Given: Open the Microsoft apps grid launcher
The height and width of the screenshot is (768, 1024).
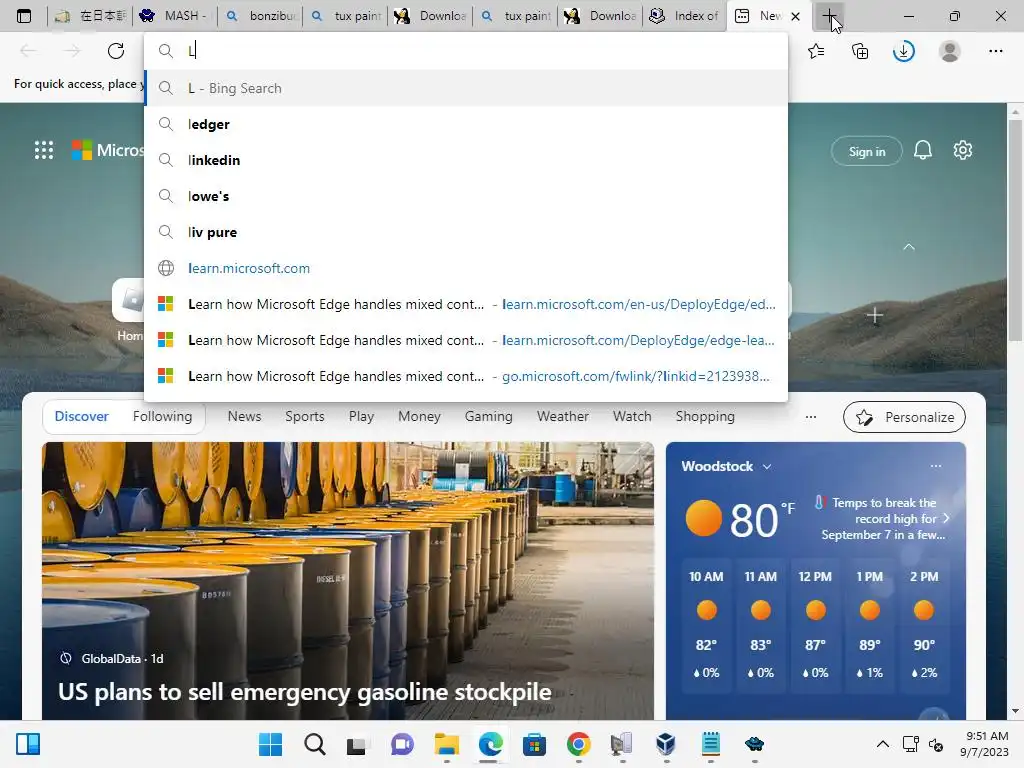Looking at the screenshot, I should (x=44, y=150).
